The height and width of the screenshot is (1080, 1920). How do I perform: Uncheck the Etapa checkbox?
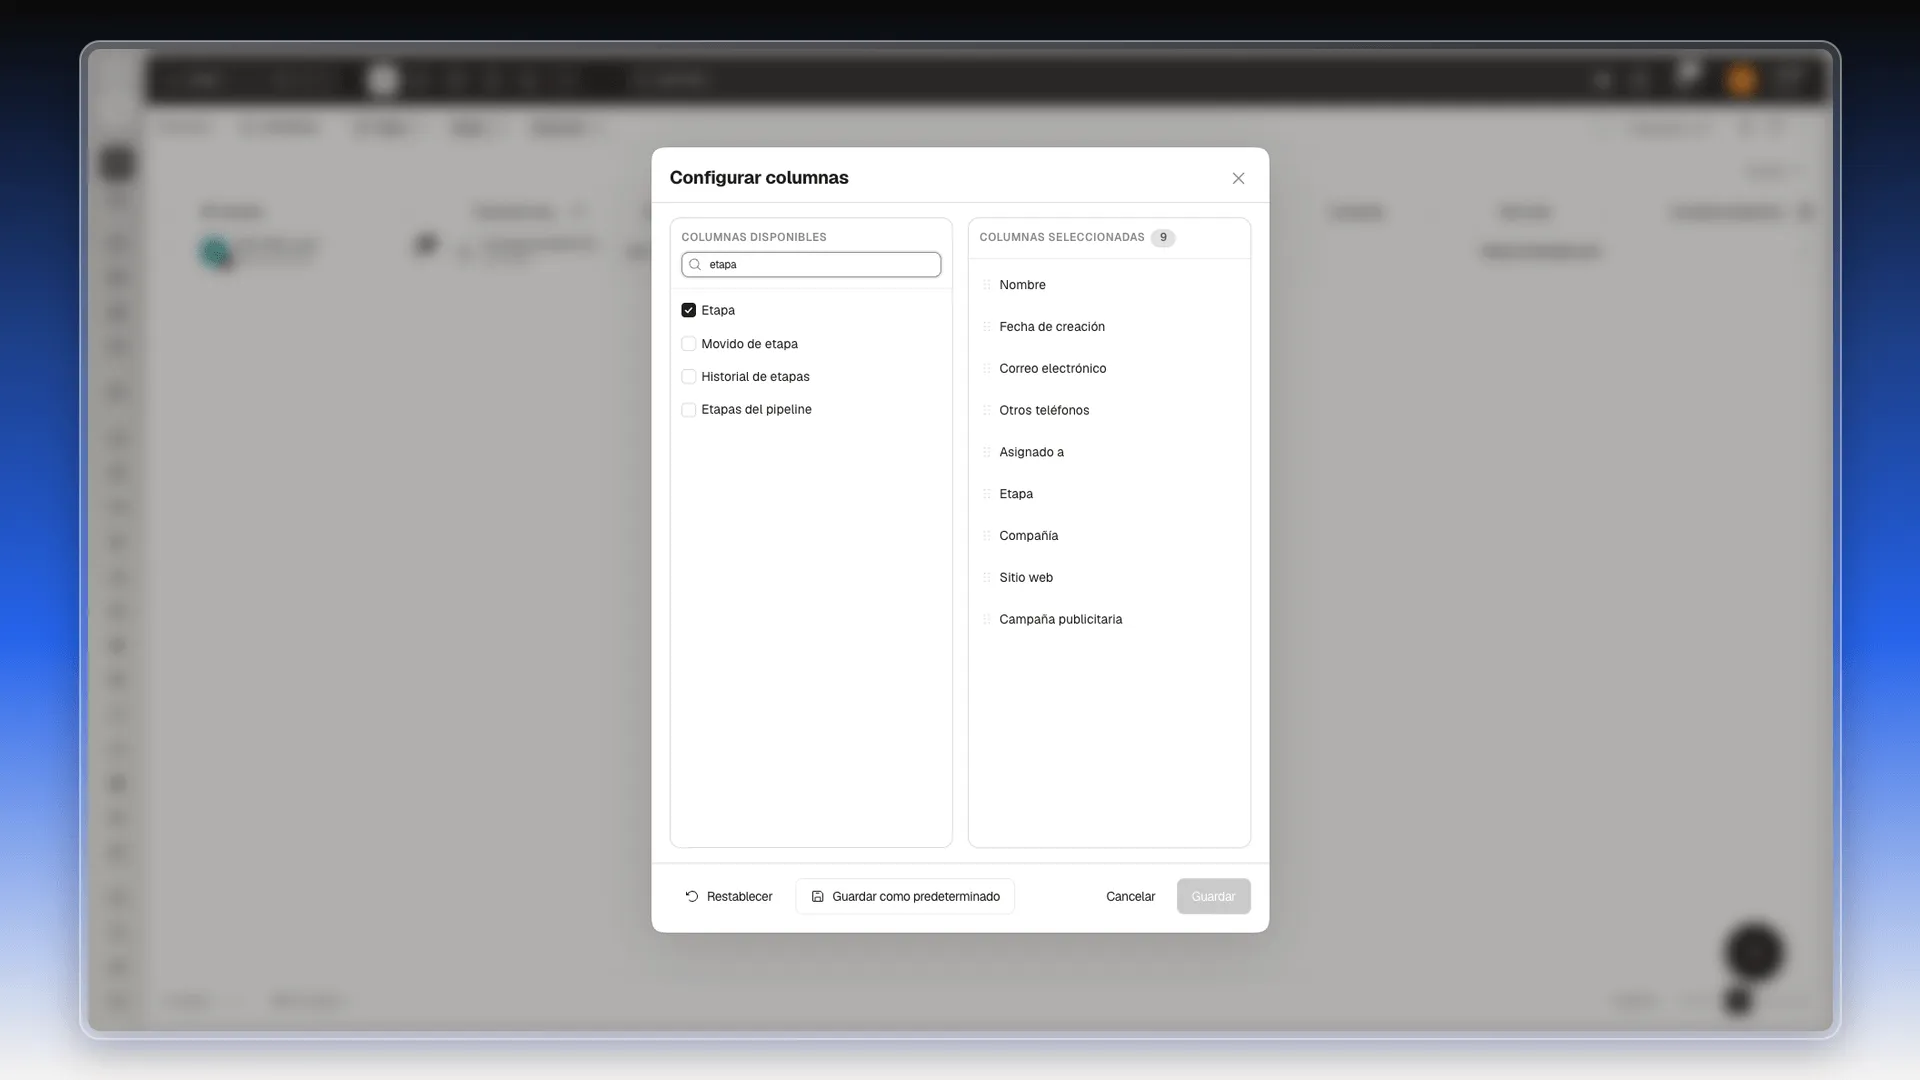688,310
